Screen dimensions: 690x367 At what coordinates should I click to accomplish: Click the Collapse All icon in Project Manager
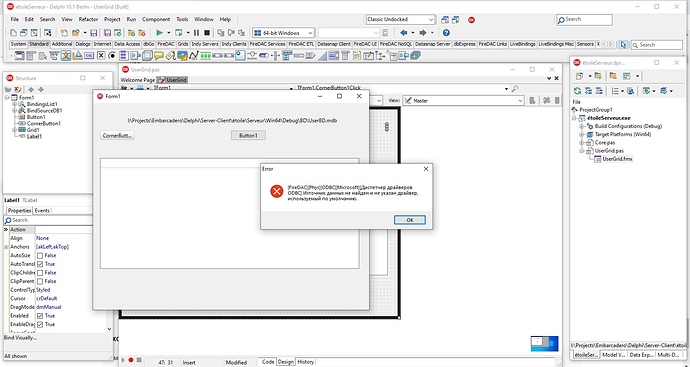(599, 91)
